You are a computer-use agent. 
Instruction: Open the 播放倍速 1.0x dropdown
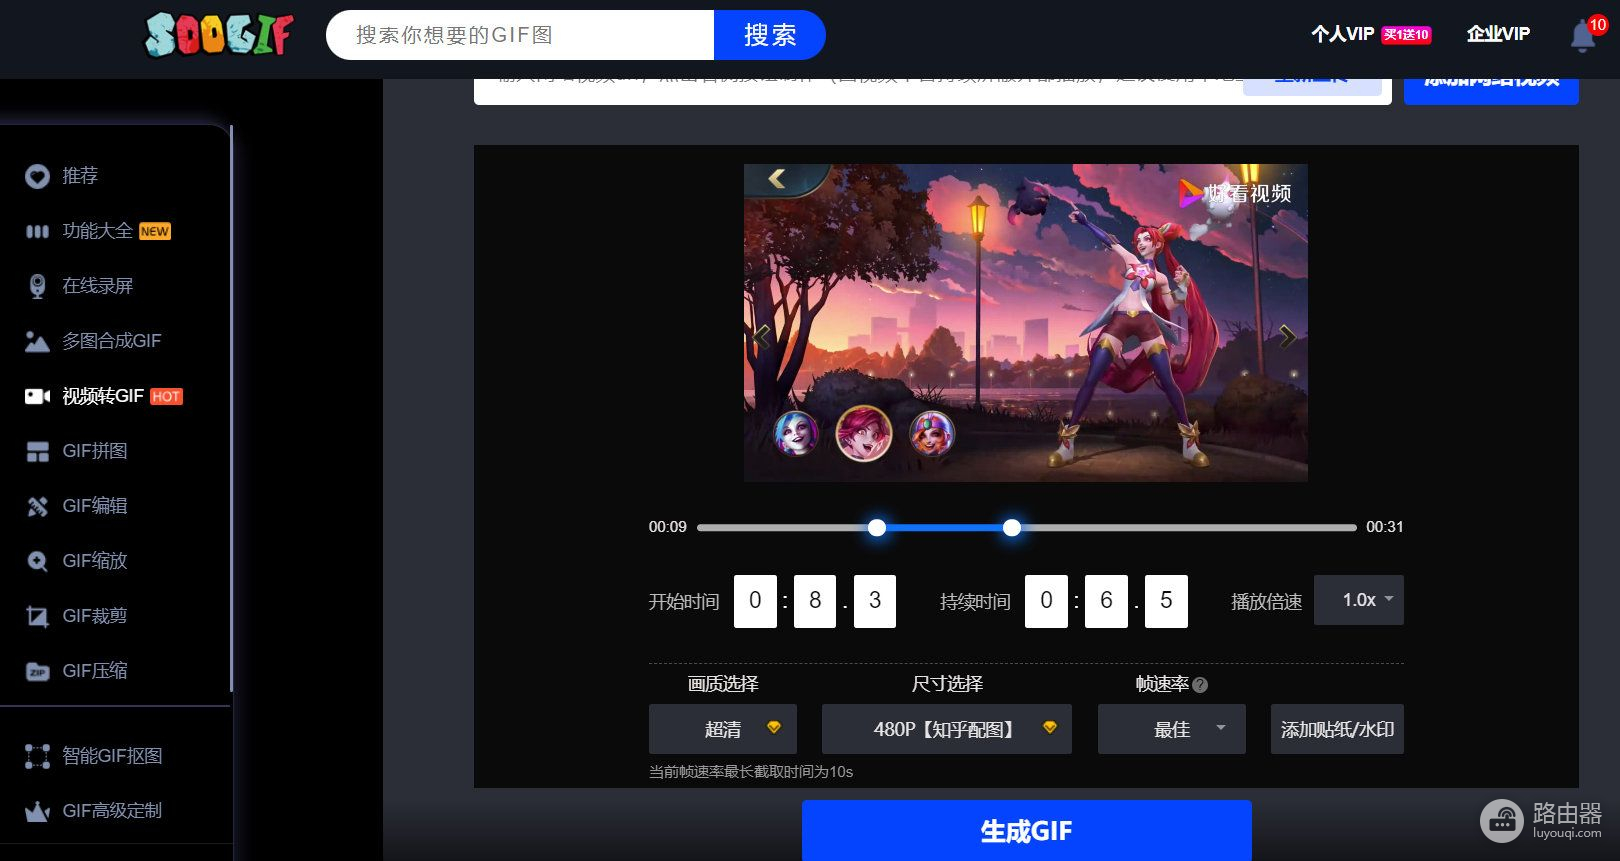(x=1358, y=600)
